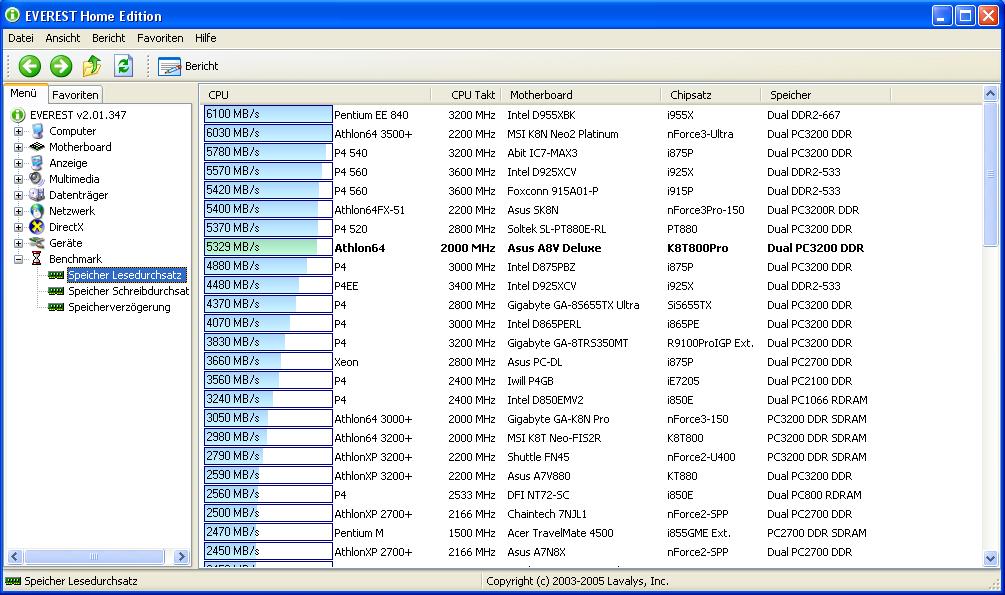Viewport: 1005px width, 595px height.
Task: Open the Hilfe menu
Action: [x=206, y=38]
